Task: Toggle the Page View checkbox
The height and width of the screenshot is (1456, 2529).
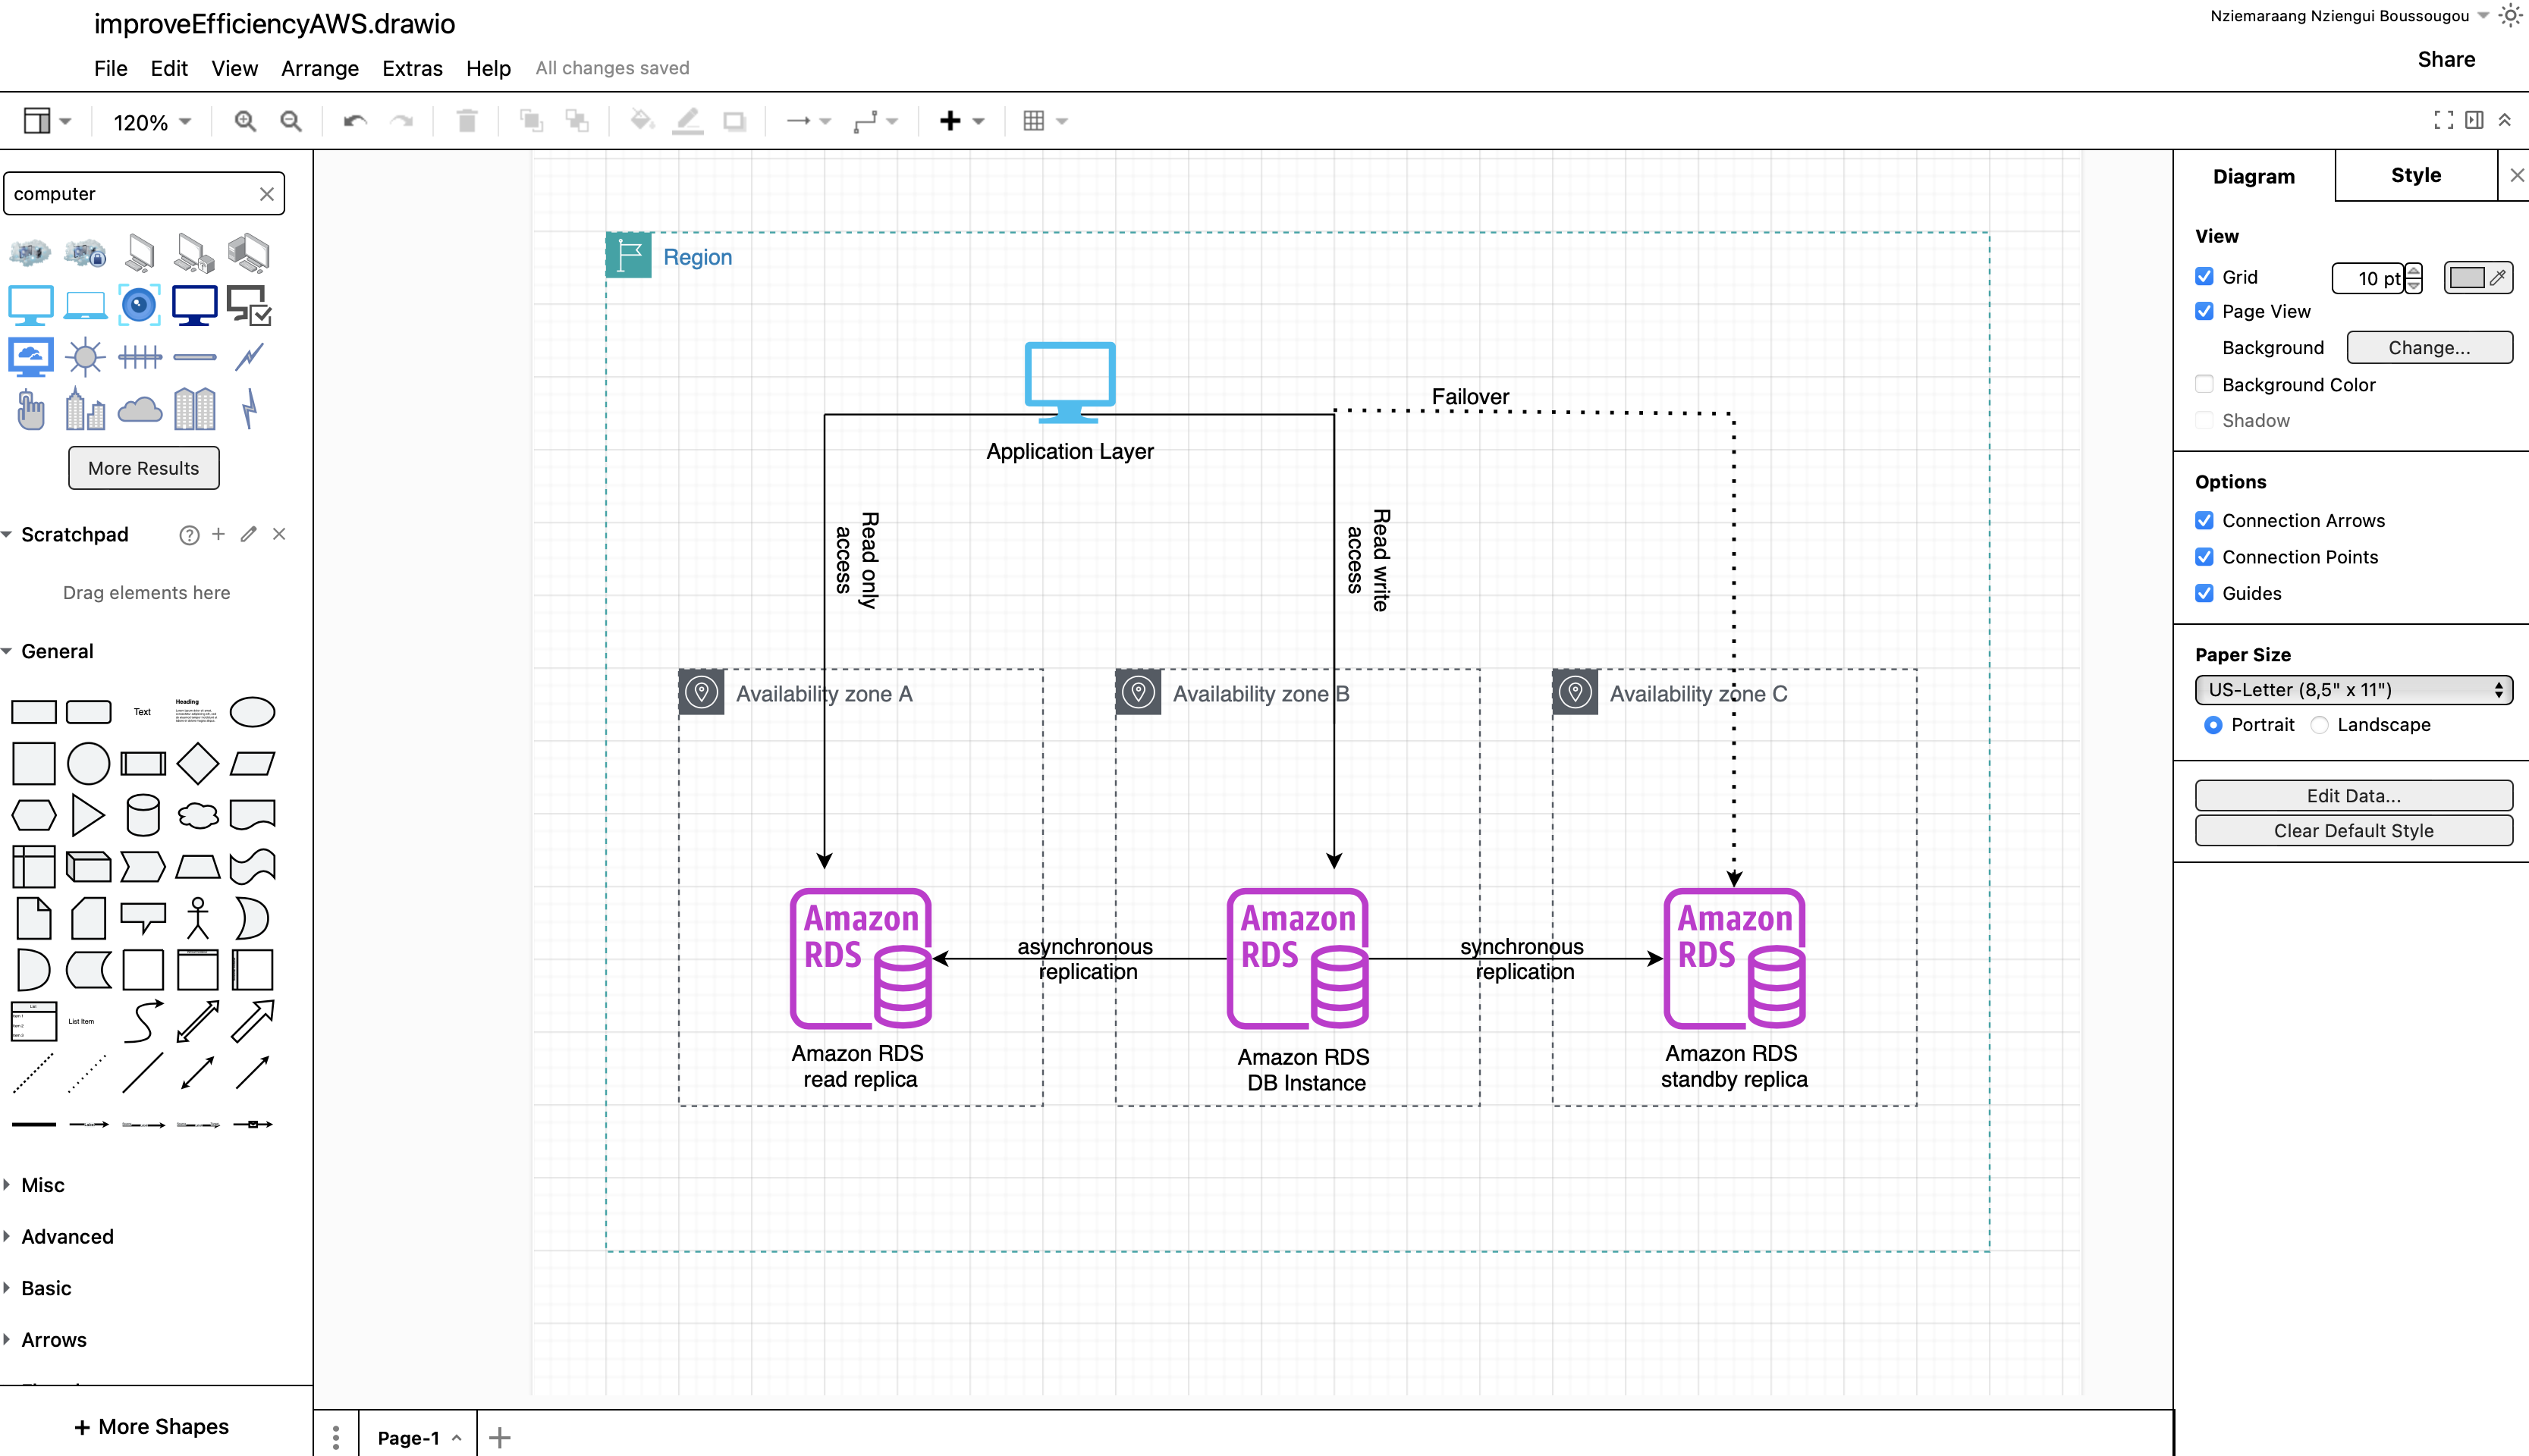Action: point(2204,311)
